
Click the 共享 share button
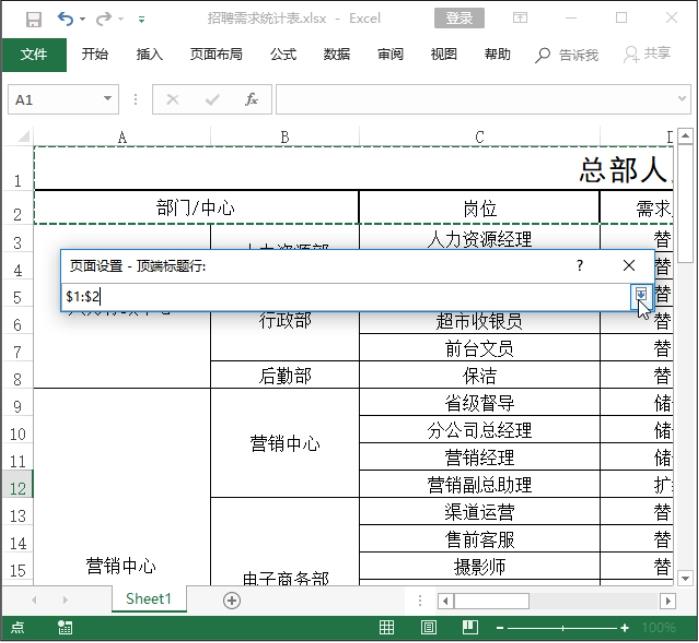pos(647,55)
